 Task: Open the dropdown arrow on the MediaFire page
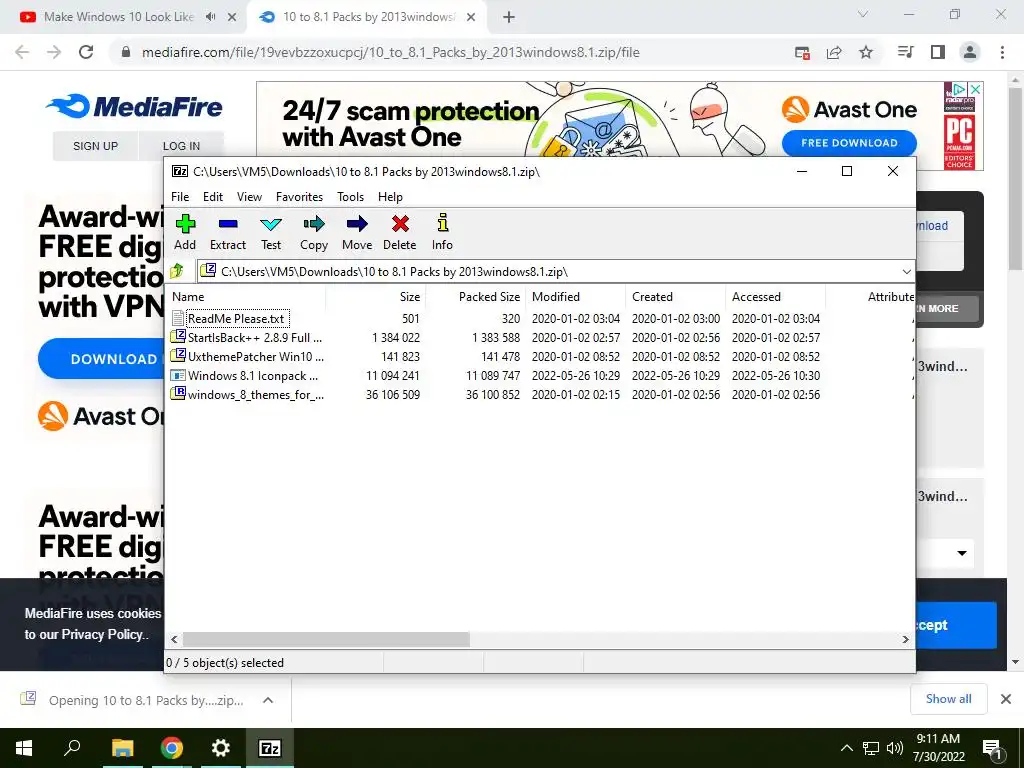[x=962, y=552]
